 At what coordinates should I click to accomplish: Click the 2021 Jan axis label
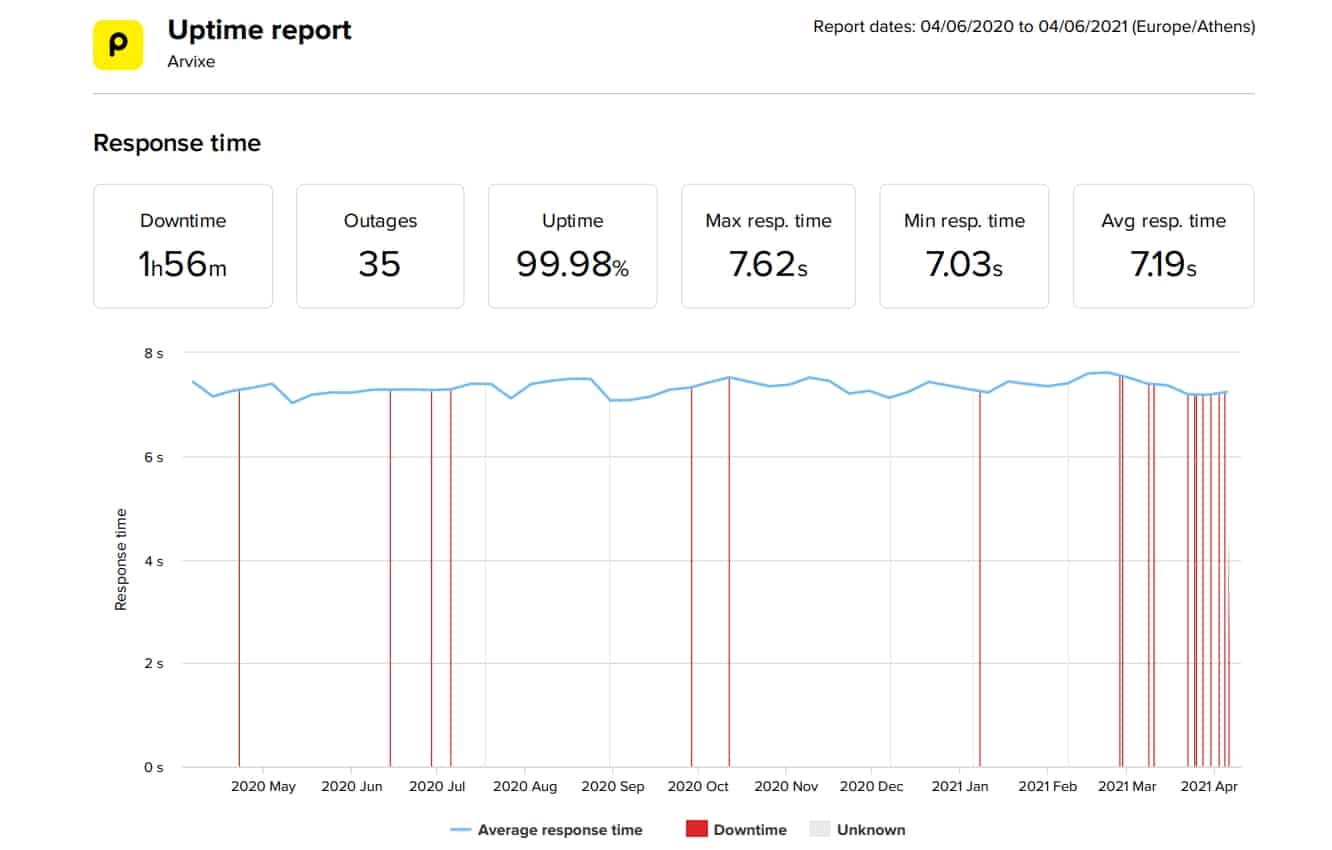960,787
